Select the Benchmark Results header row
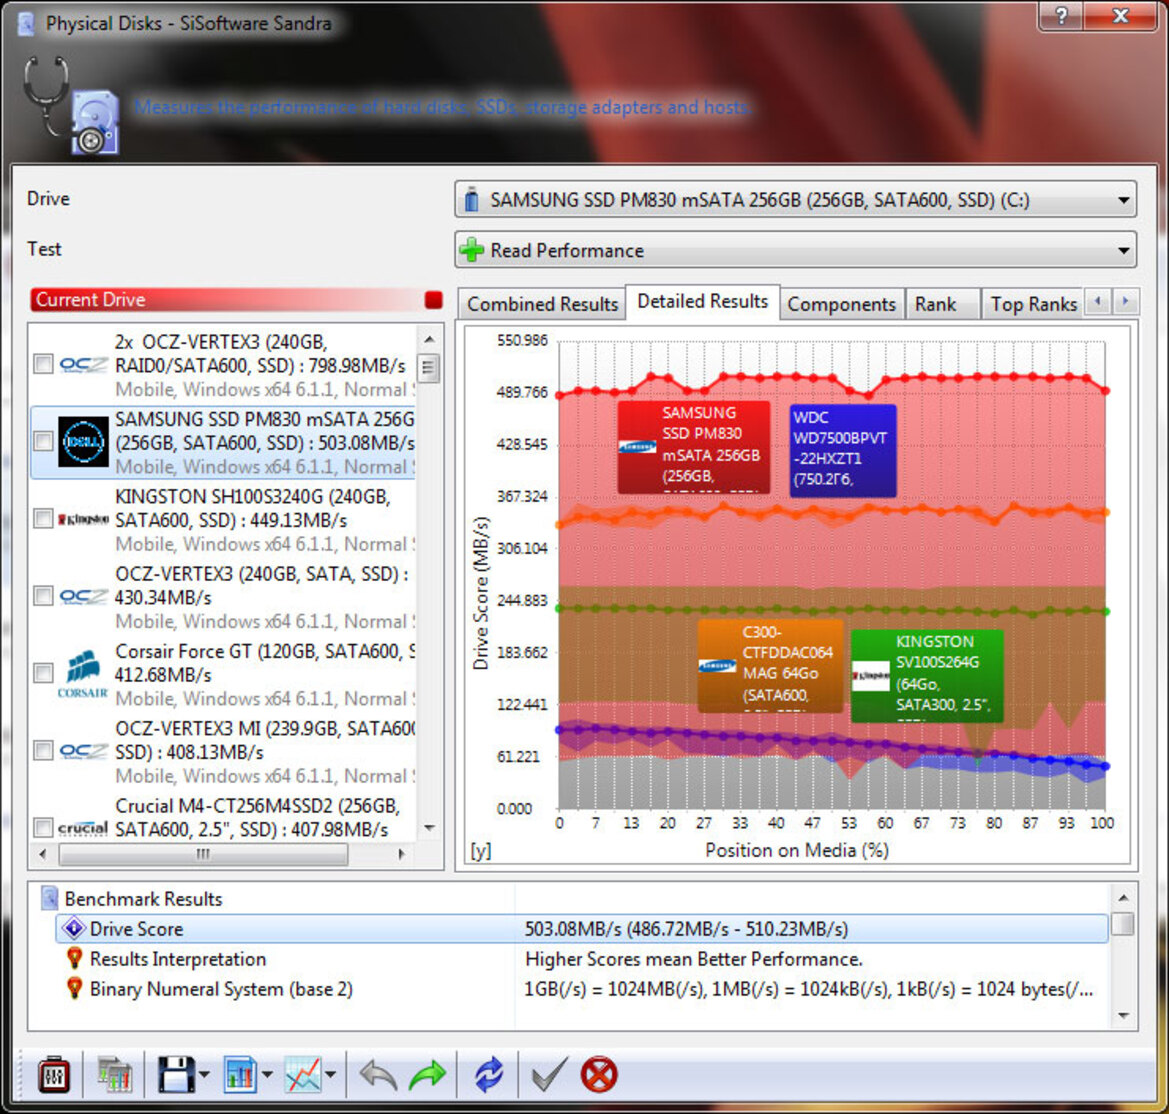 pos(574,899)
